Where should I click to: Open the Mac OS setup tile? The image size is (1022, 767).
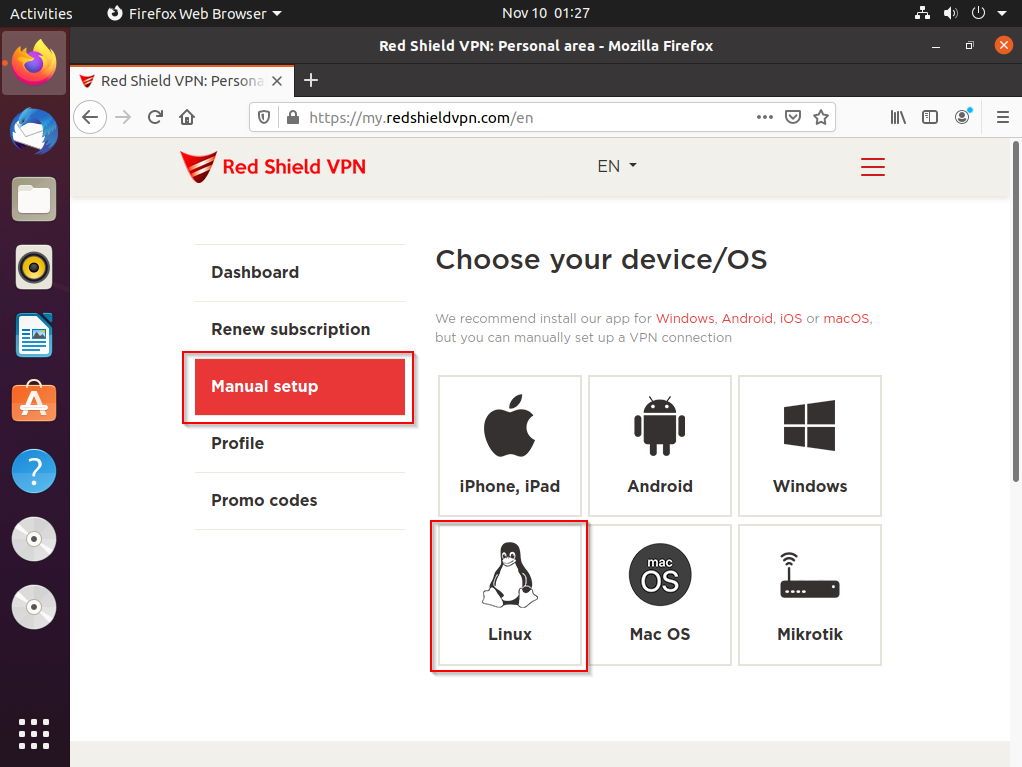[x=659, y=595]
